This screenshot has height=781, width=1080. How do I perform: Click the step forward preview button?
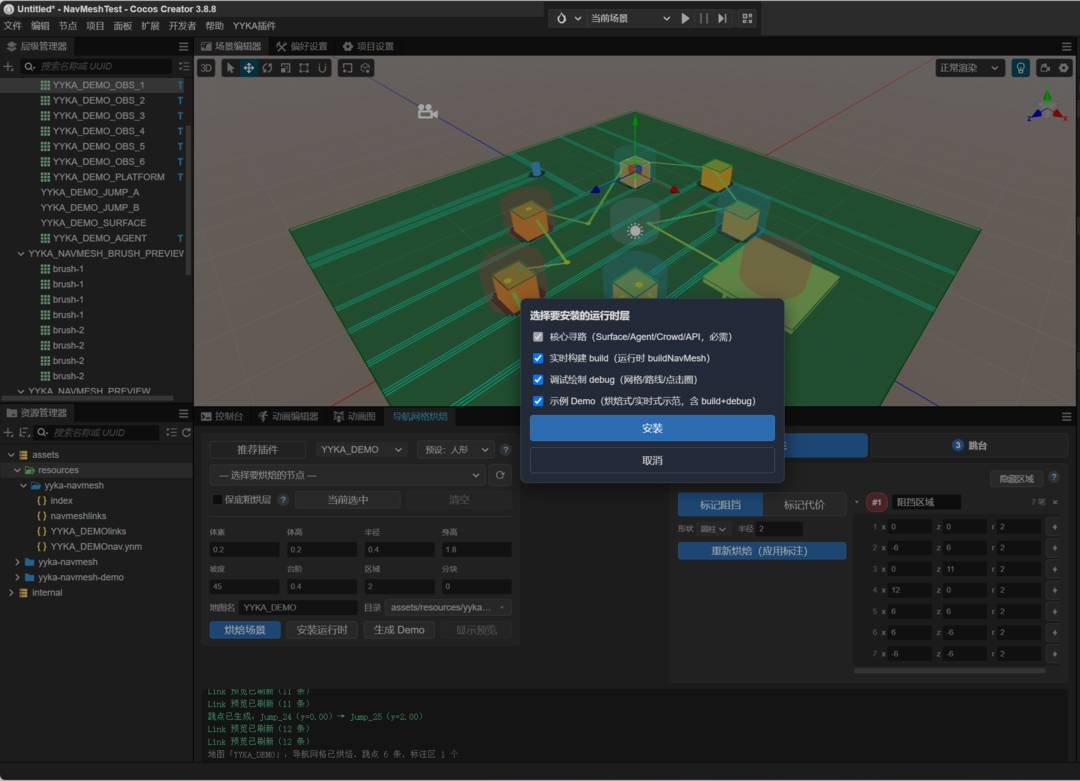(722, 19)
